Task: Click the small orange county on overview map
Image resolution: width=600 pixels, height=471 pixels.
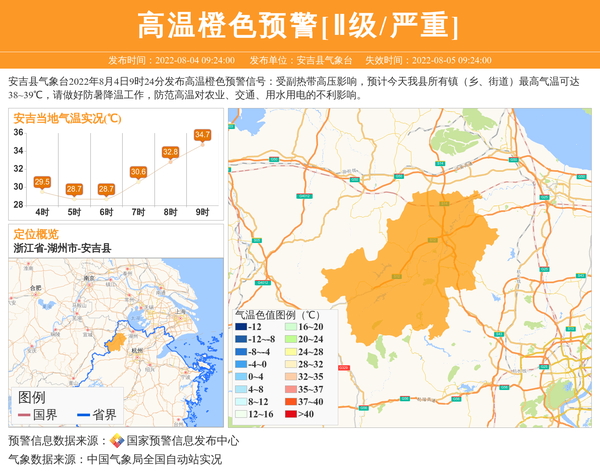Action: tap(118, 343)
